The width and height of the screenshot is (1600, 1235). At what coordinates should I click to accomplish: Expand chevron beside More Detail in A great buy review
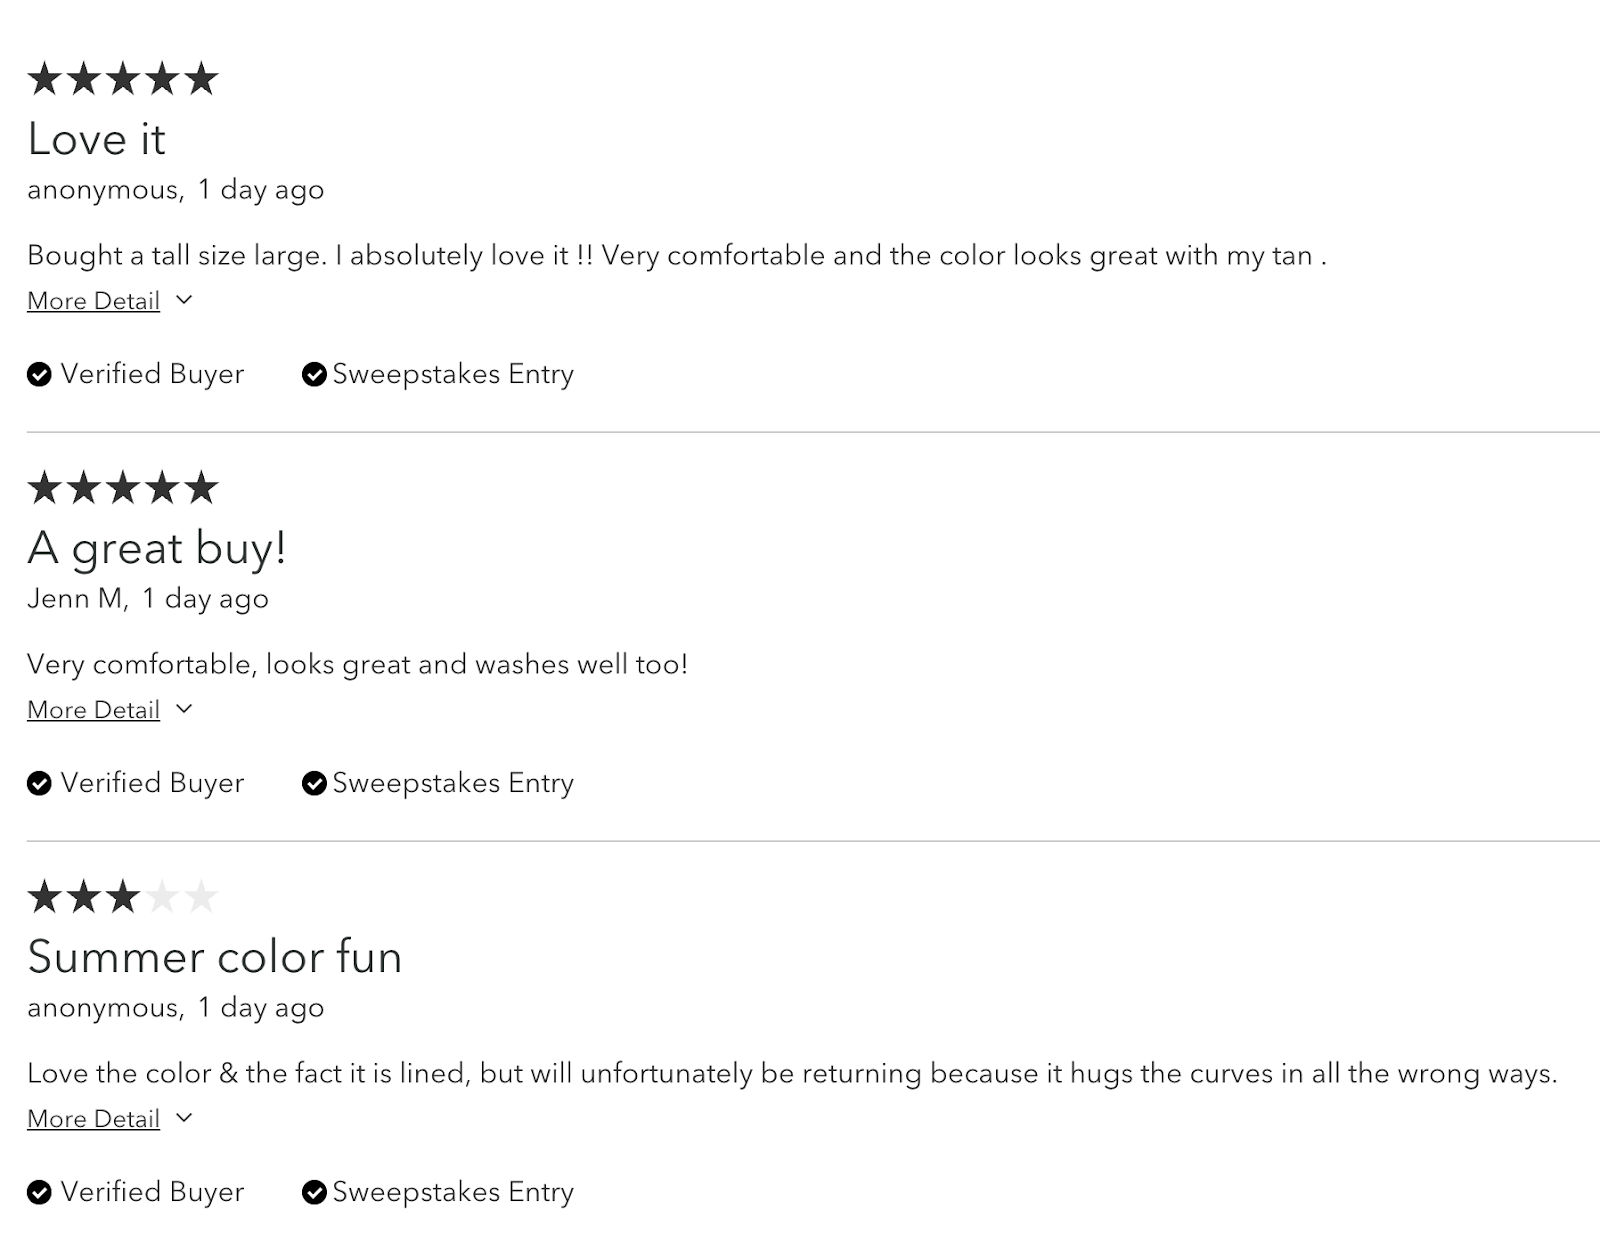[184, 709]
